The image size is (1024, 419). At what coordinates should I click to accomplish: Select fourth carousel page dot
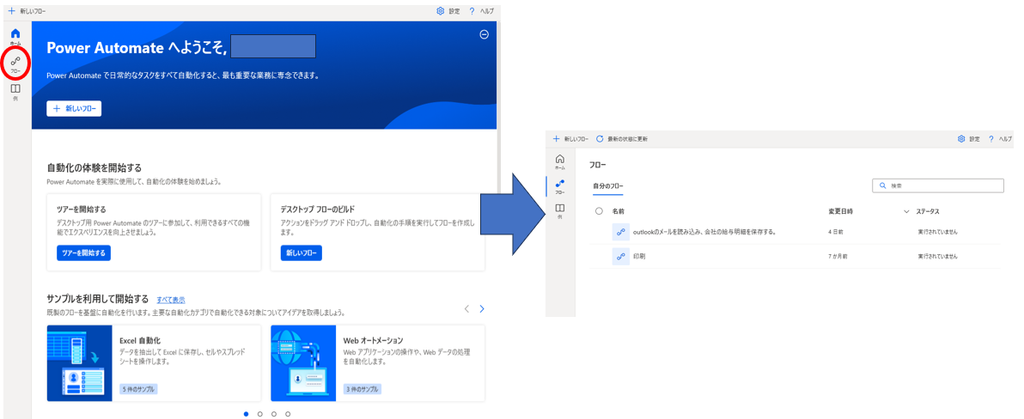288,413
